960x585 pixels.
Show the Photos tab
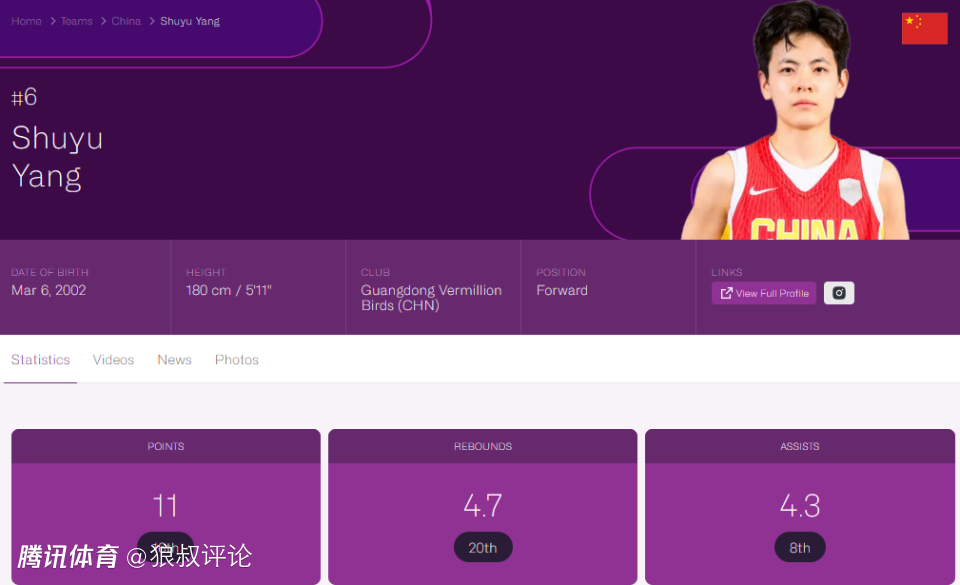click(237, 360)
